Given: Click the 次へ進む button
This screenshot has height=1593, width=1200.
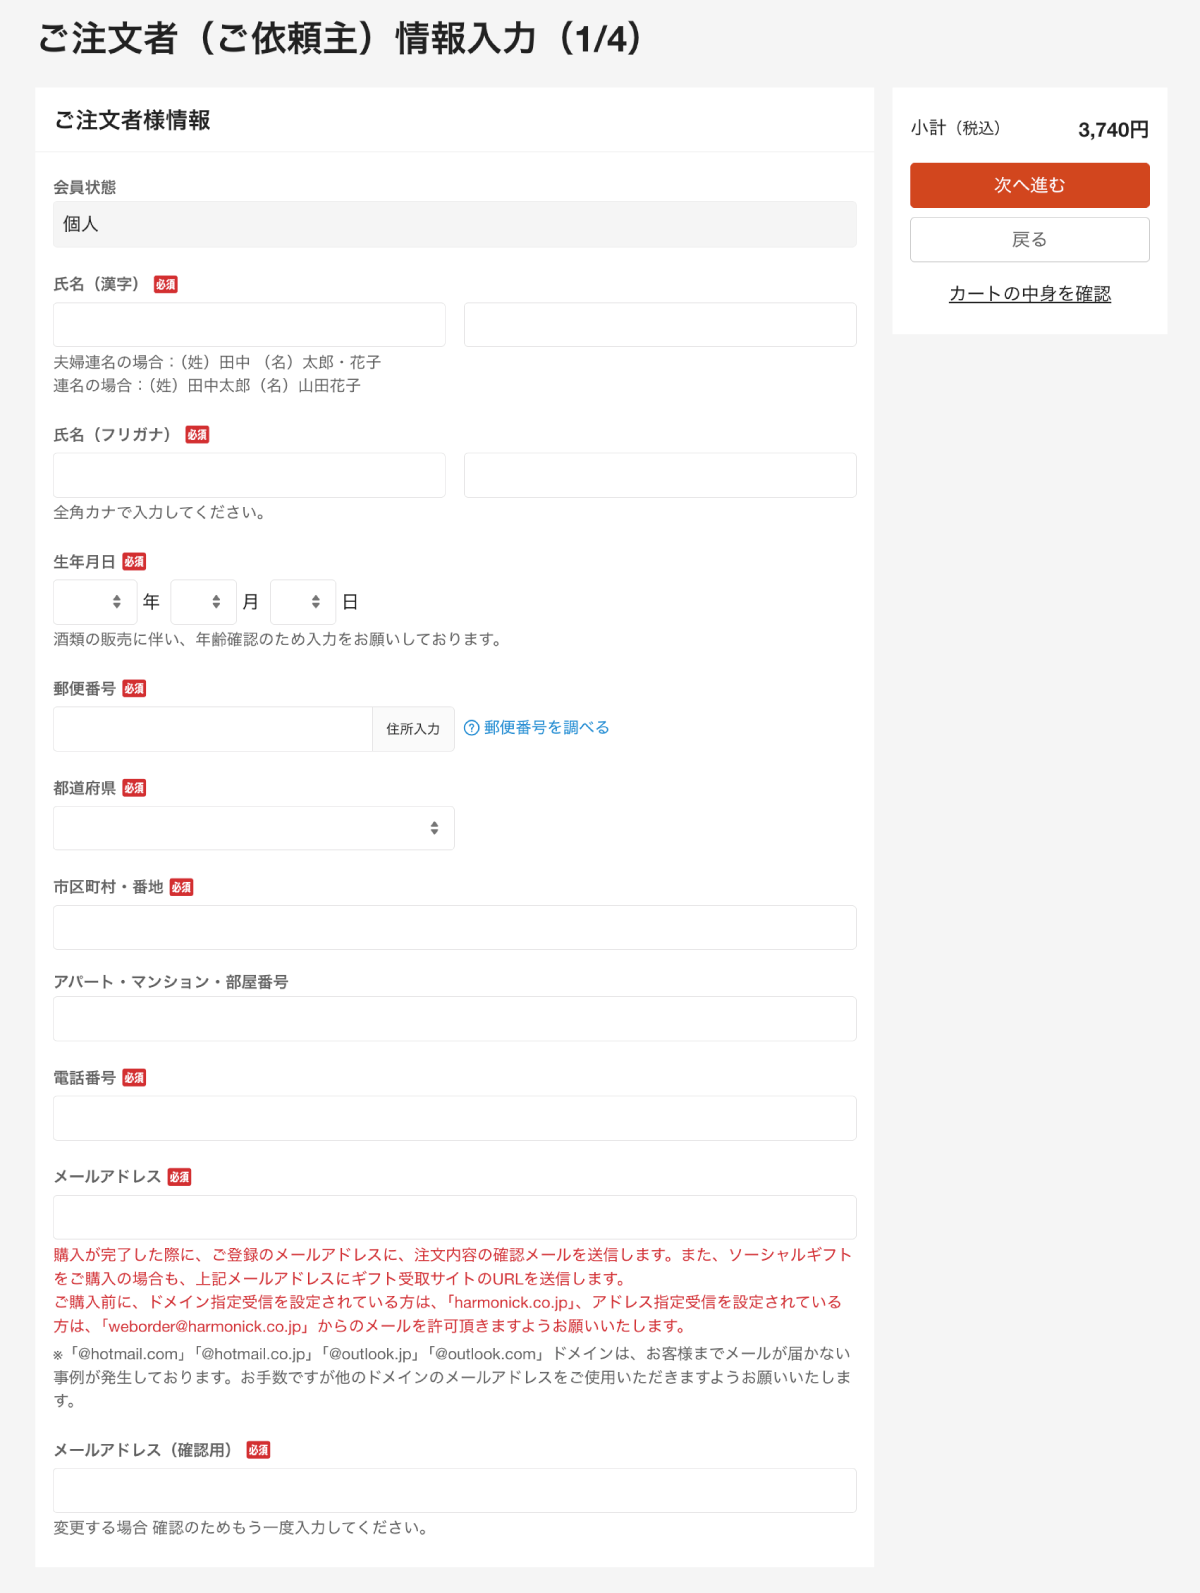Looking at the screenshot, I should click(x=1029, y=185).
